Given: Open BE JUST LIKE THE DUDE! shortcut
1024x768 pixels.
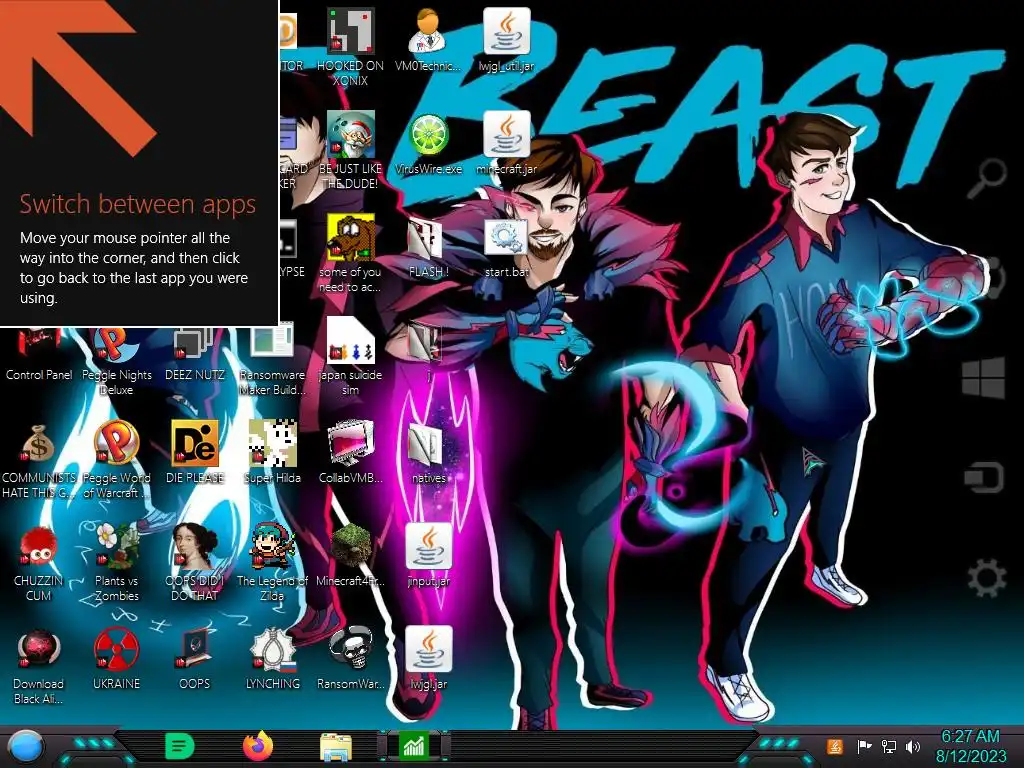Looking at the screenshot, I should pyautogui.click(x=351, y=135).
